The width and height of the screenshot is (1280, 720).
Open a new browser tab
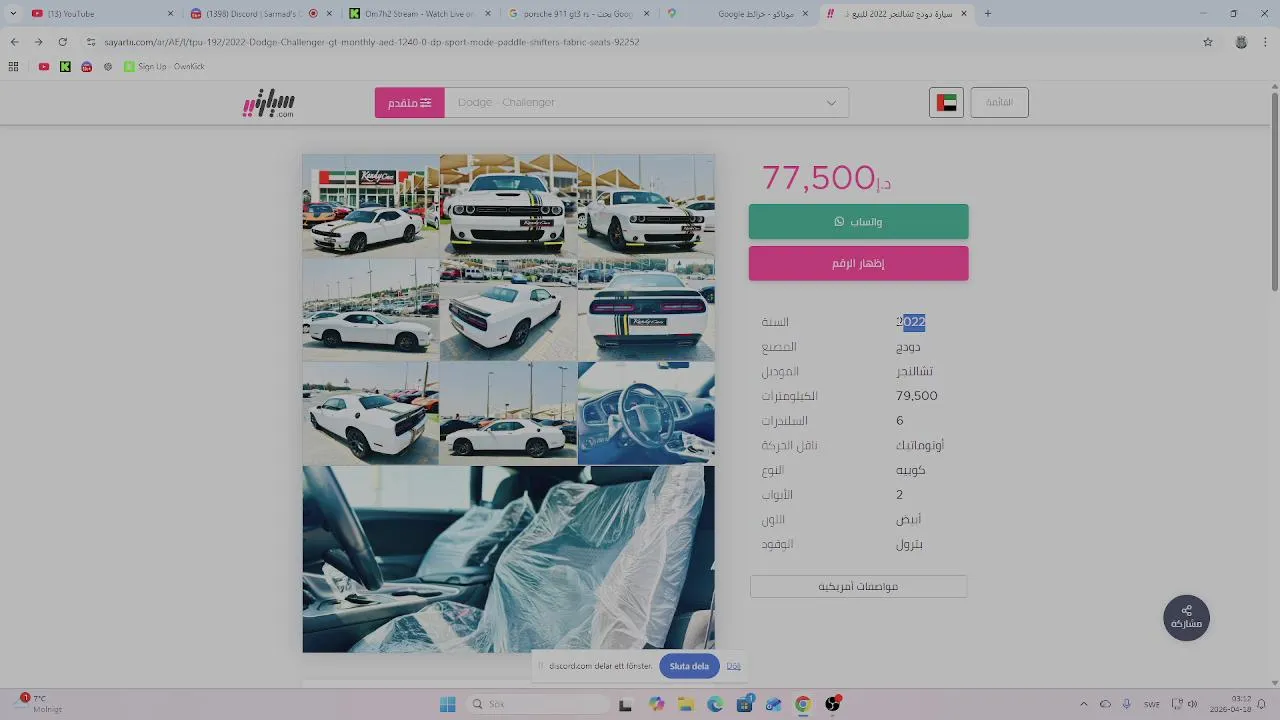point(988,14)
